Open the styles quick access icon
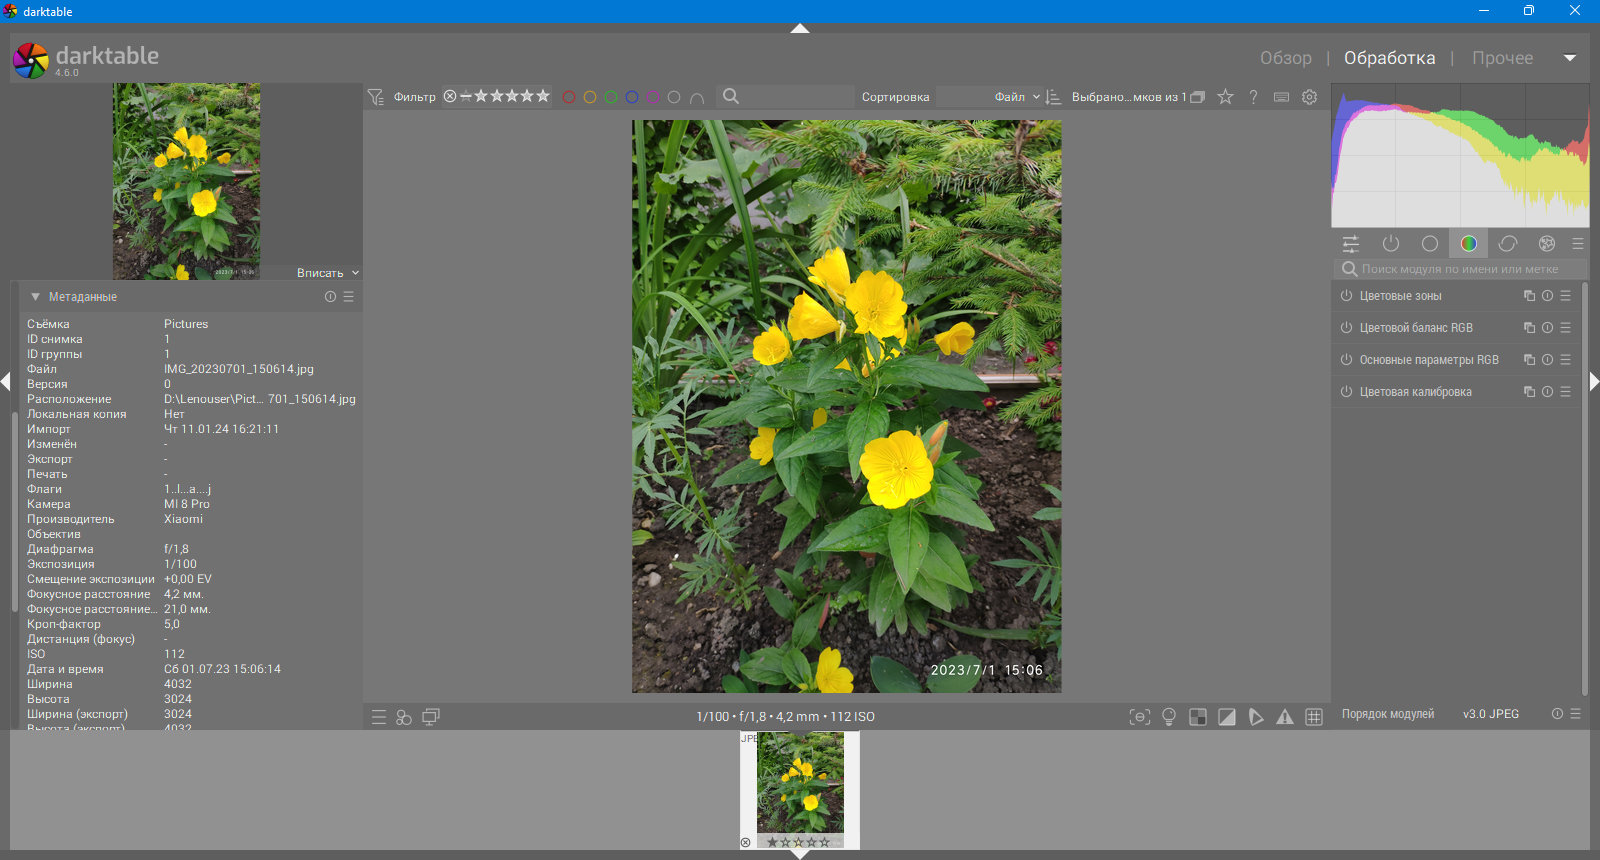This screenshot has width=1600, height=860. (404, 717)
